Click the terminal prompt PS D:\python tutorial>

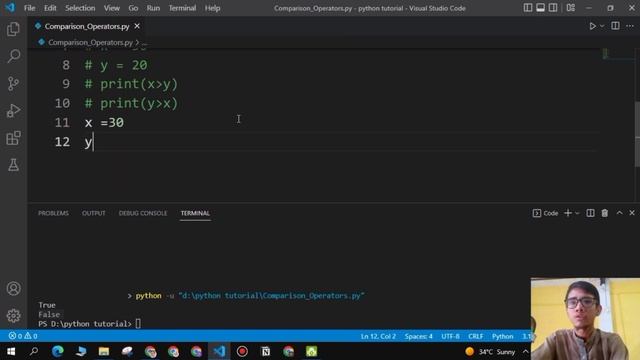(x=85, y=324)
